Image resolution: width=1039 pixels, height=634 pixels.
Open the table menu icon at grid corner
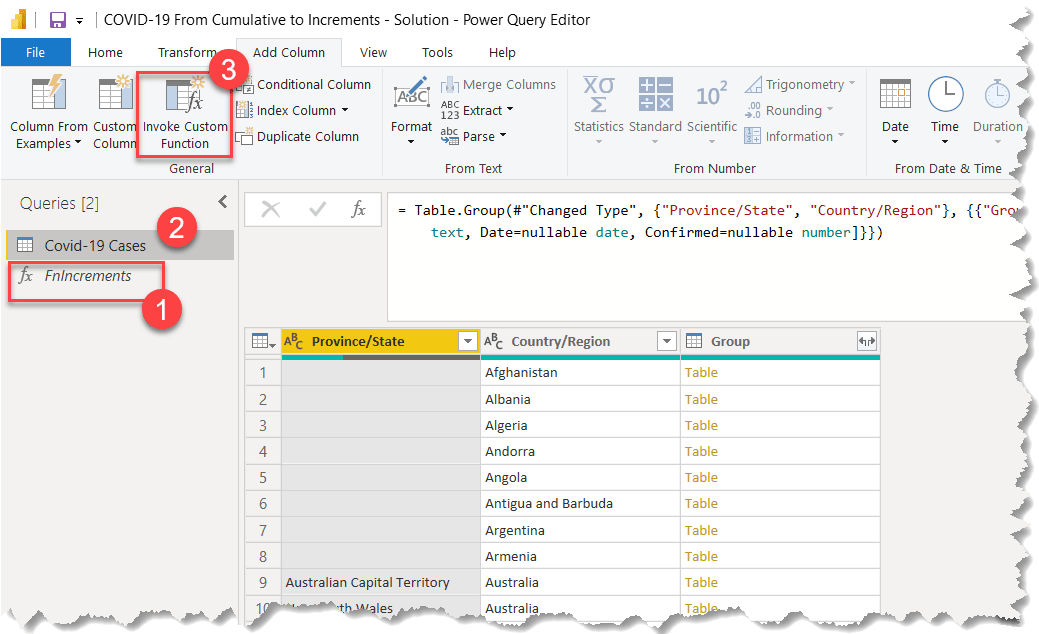tap(263, 342)
